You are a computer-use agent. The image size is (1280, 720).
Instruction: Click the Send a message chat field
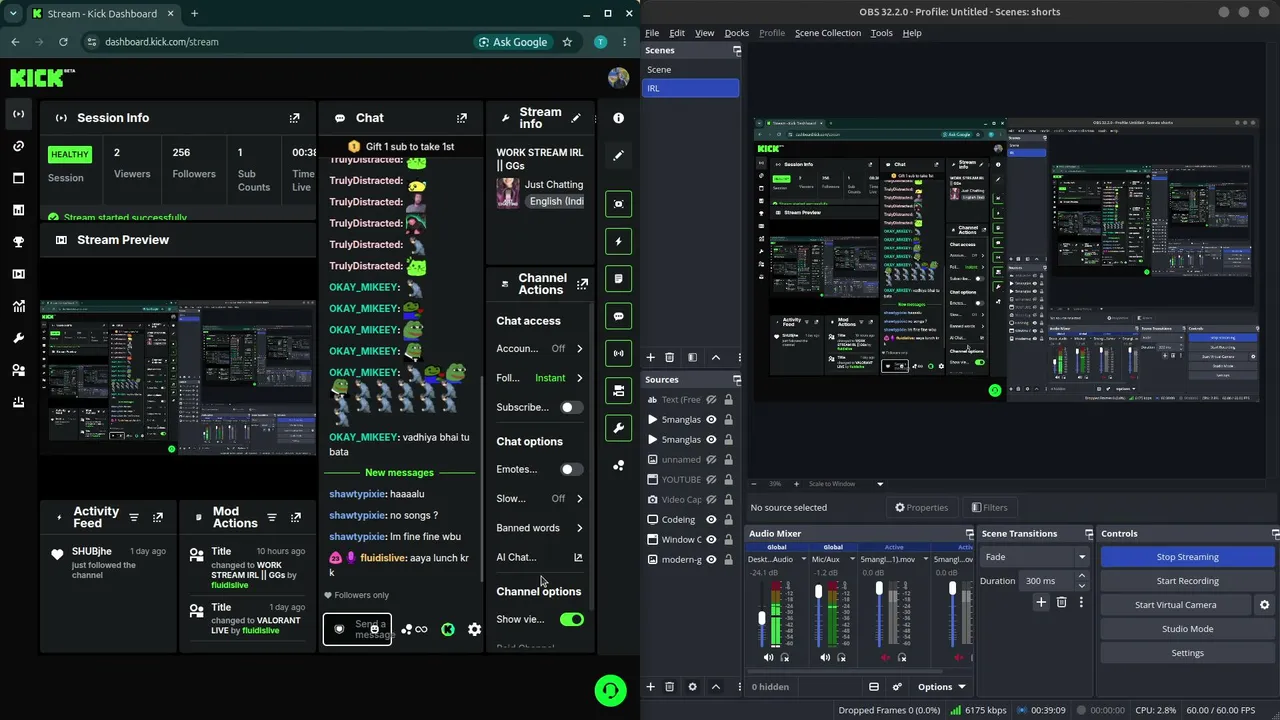point(357,629)
